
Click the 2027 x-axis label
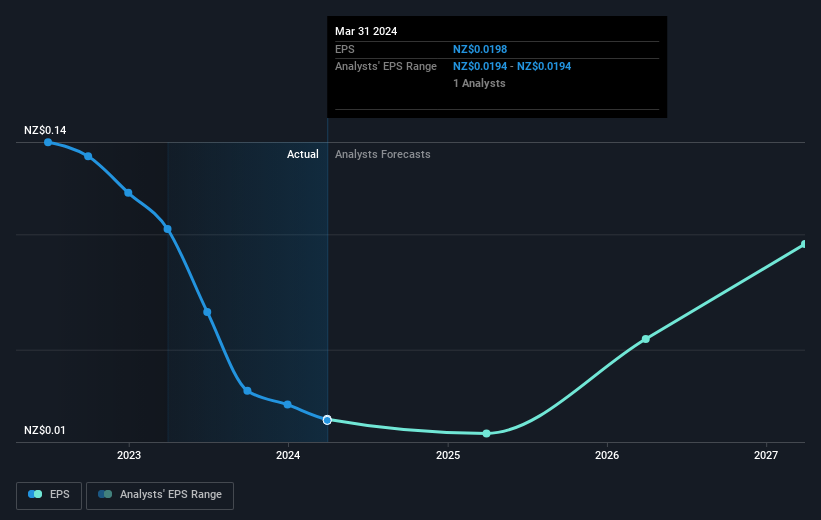click(766, 455)
